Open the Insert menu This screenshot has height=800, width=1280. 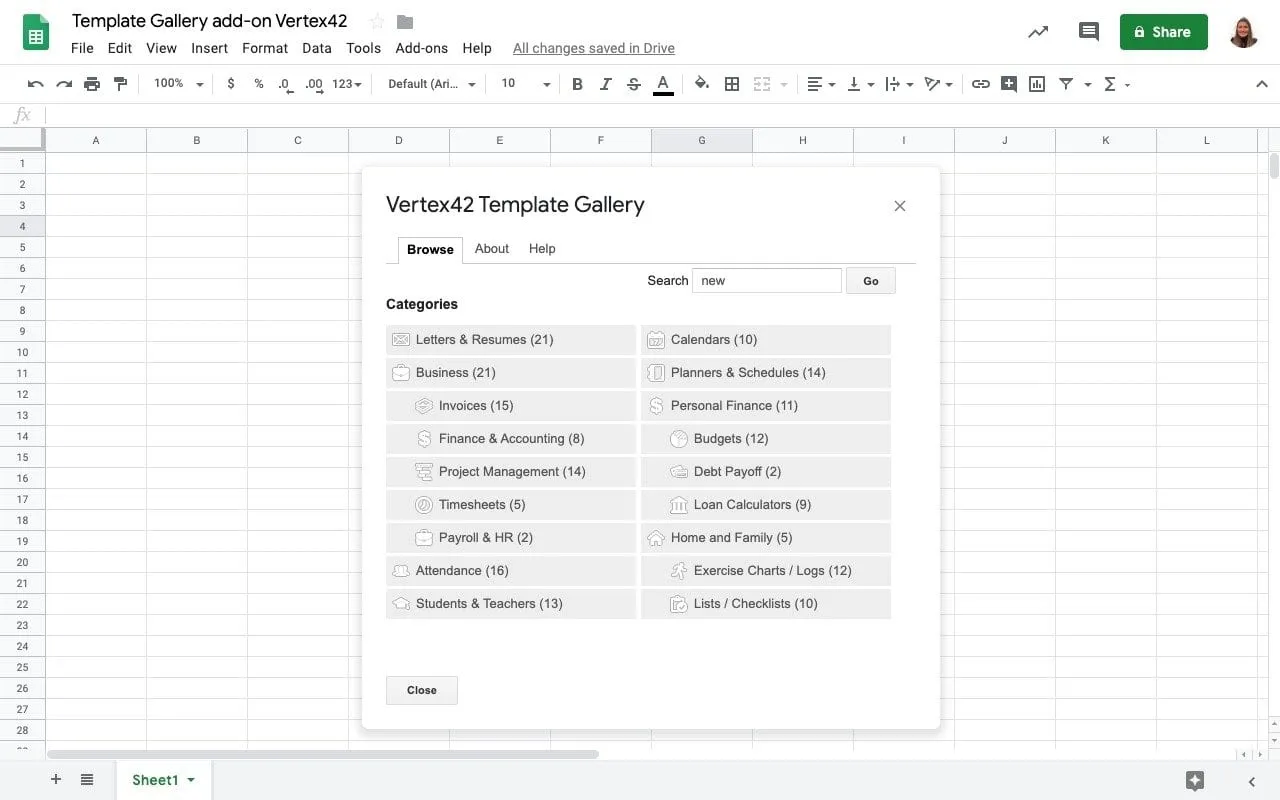pyautogui.click(x=210, y=48)
